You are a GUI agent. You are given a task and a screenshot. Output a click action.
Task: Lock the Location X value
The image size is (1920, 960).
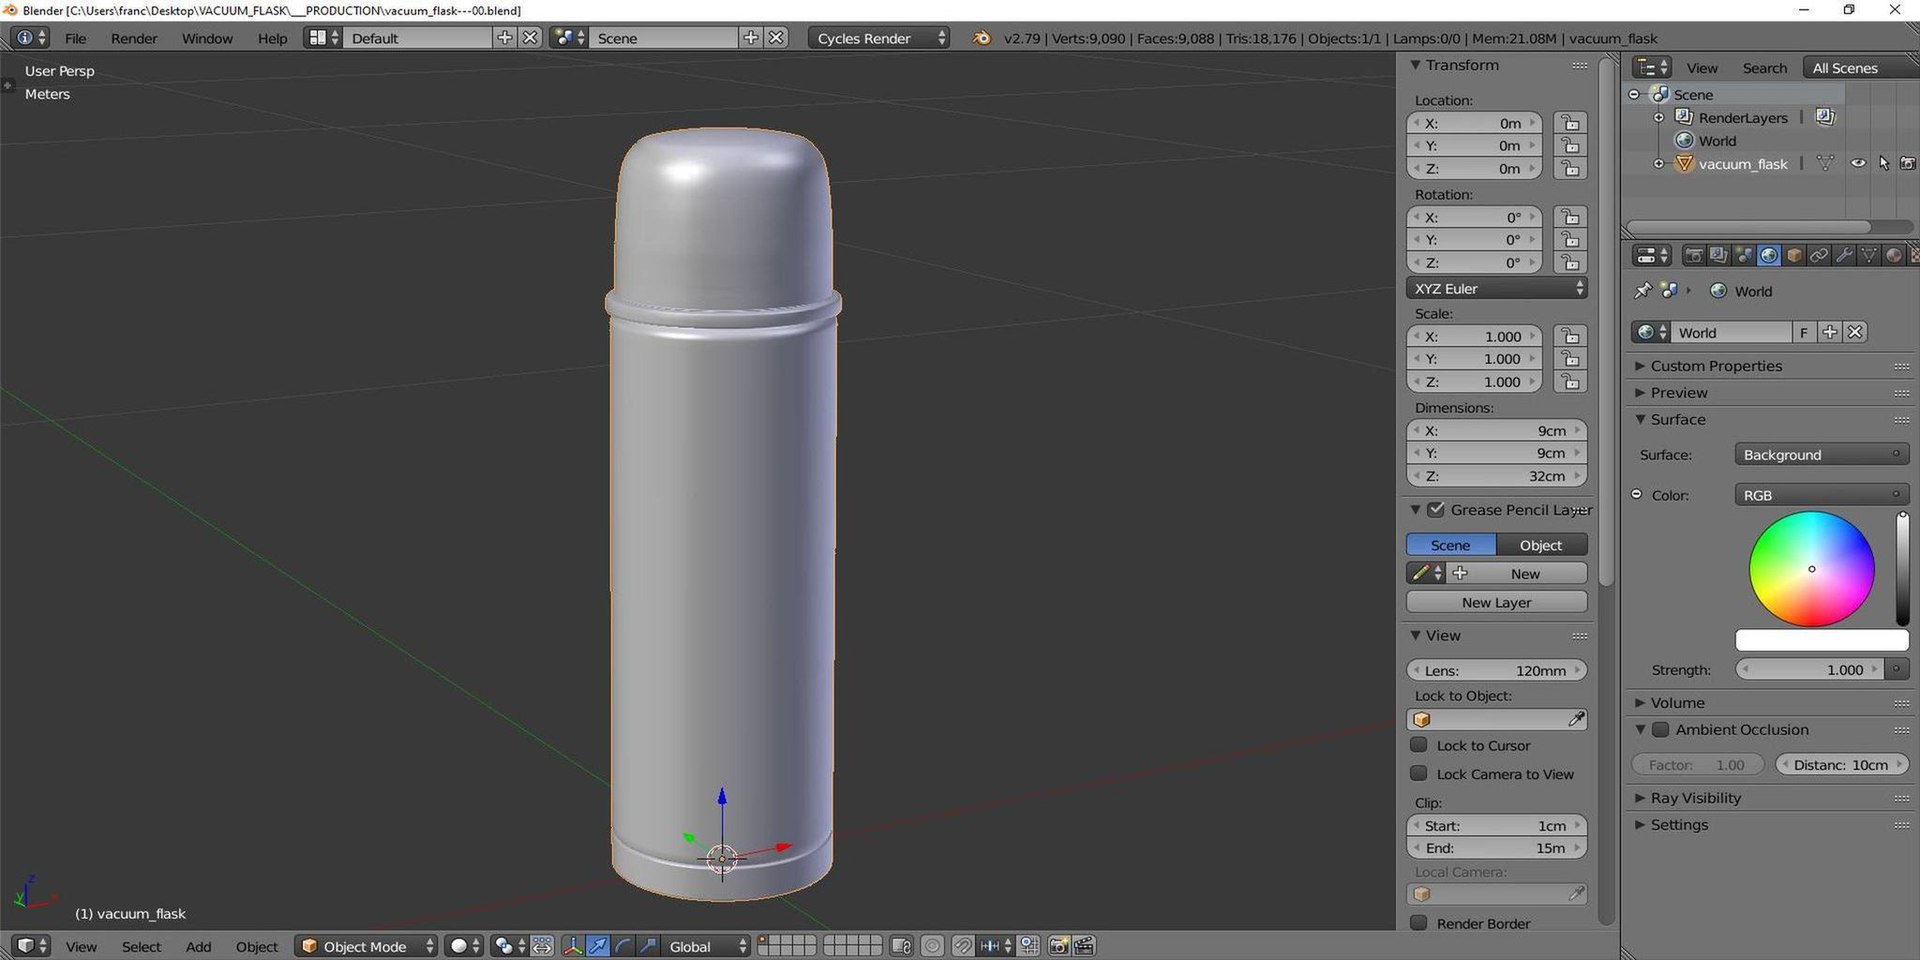tap(1570, 123)
